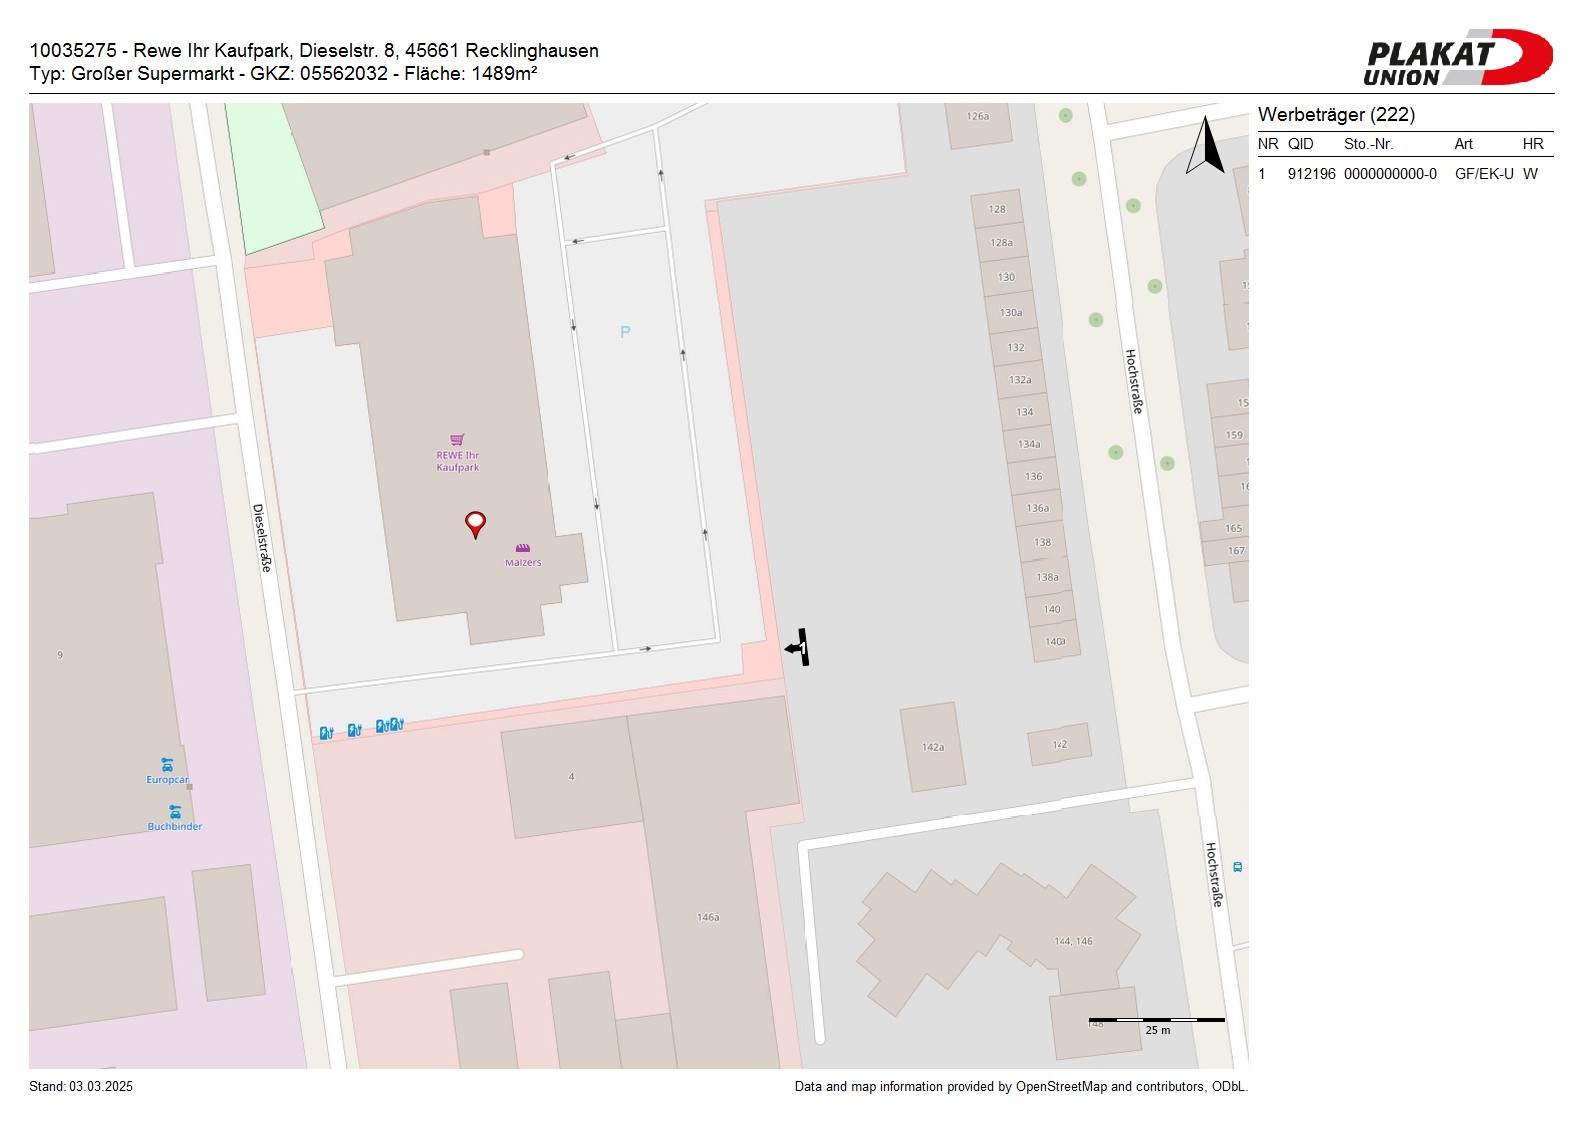Click the red location pin marker

click(x=476, y=523)
